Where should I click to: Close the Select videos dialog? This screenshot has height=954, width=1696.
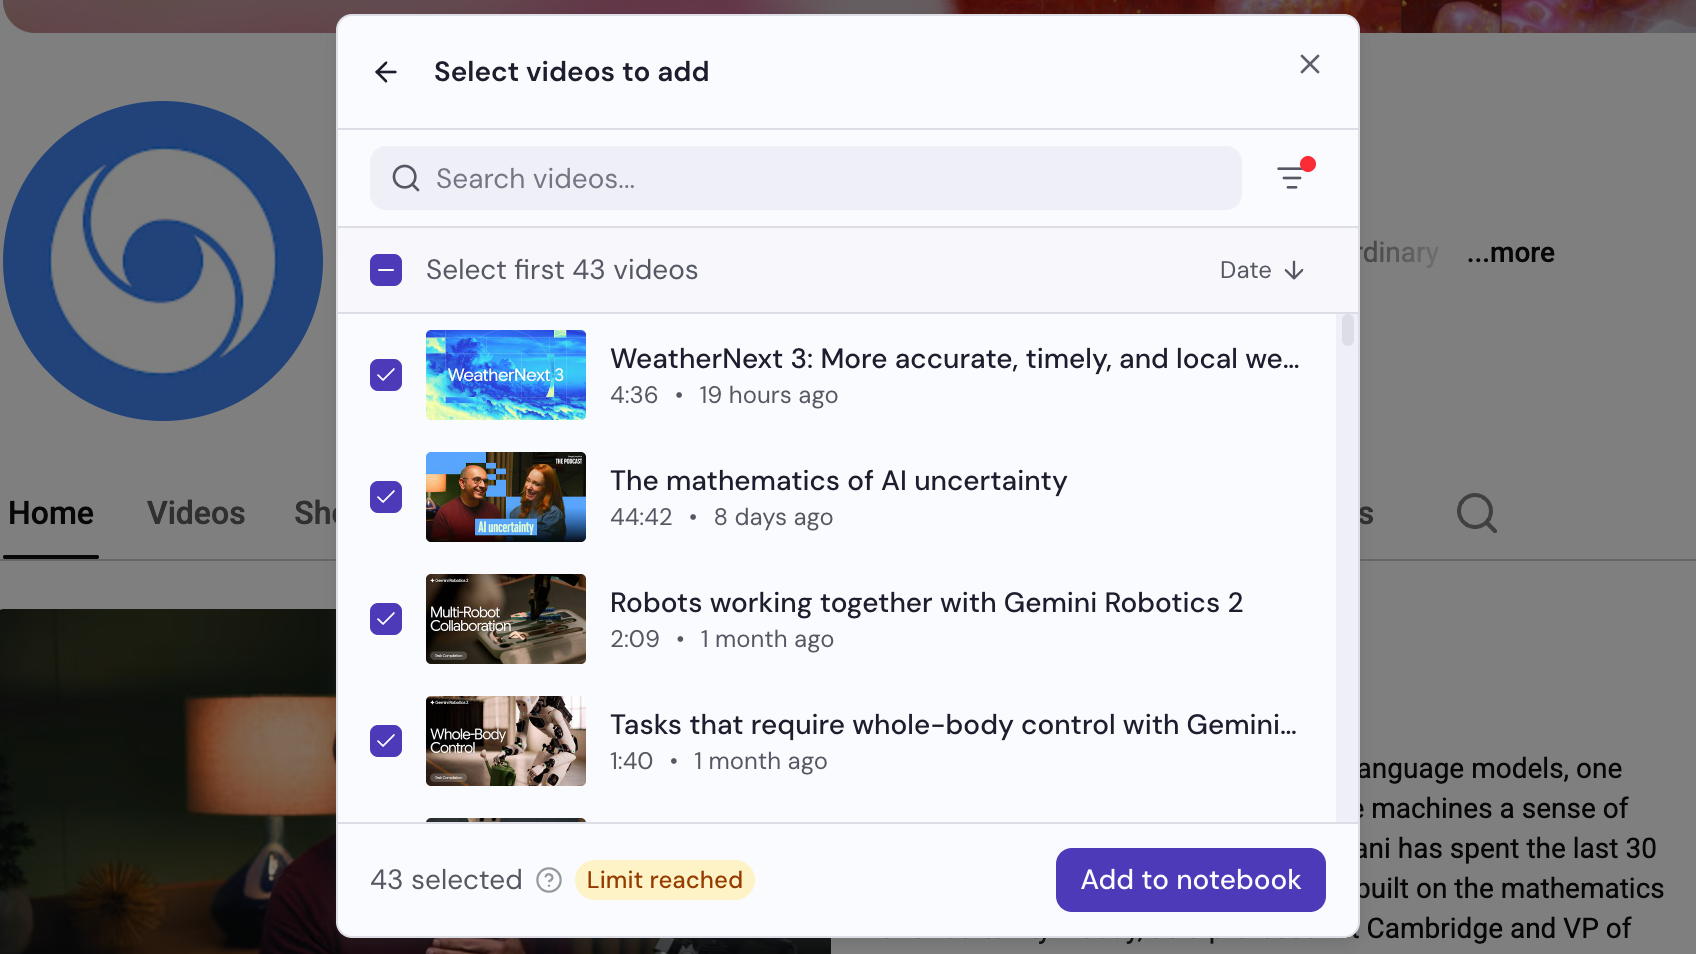pyautogui.click(x=1310, y=64)
